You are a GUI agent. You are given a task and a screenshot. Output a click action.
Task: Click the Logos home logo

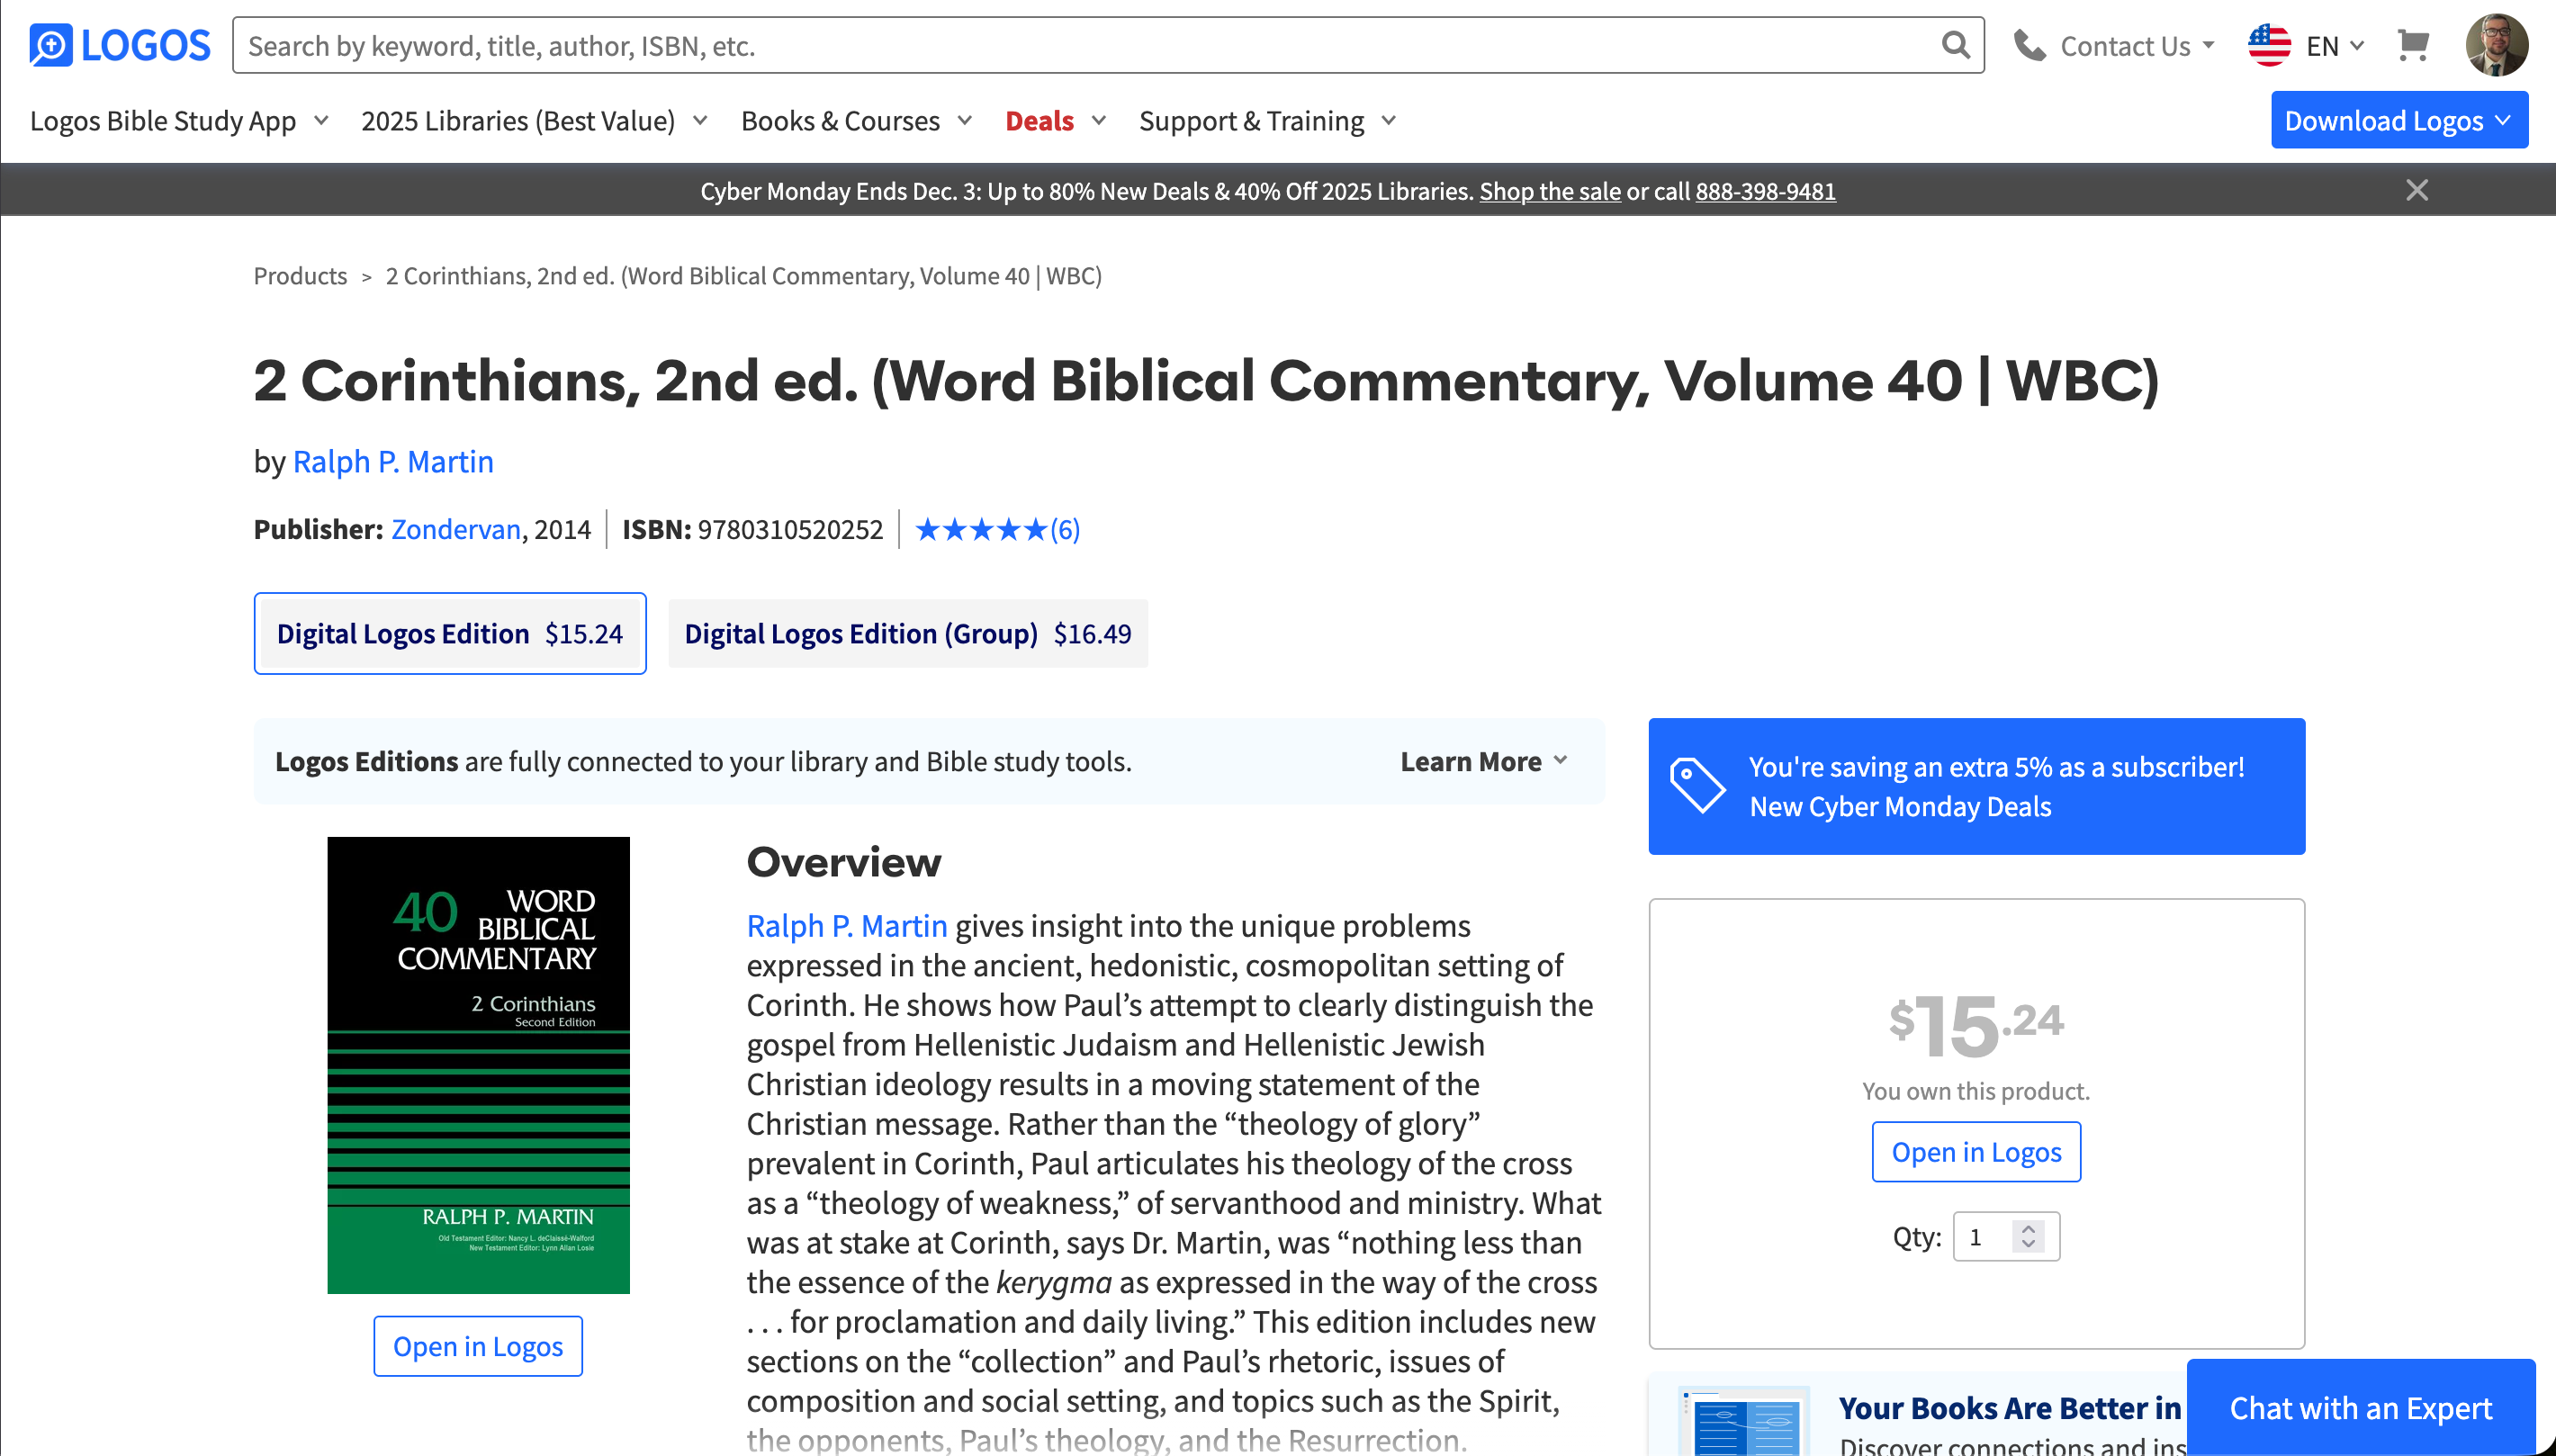click(x=120, y=45)
